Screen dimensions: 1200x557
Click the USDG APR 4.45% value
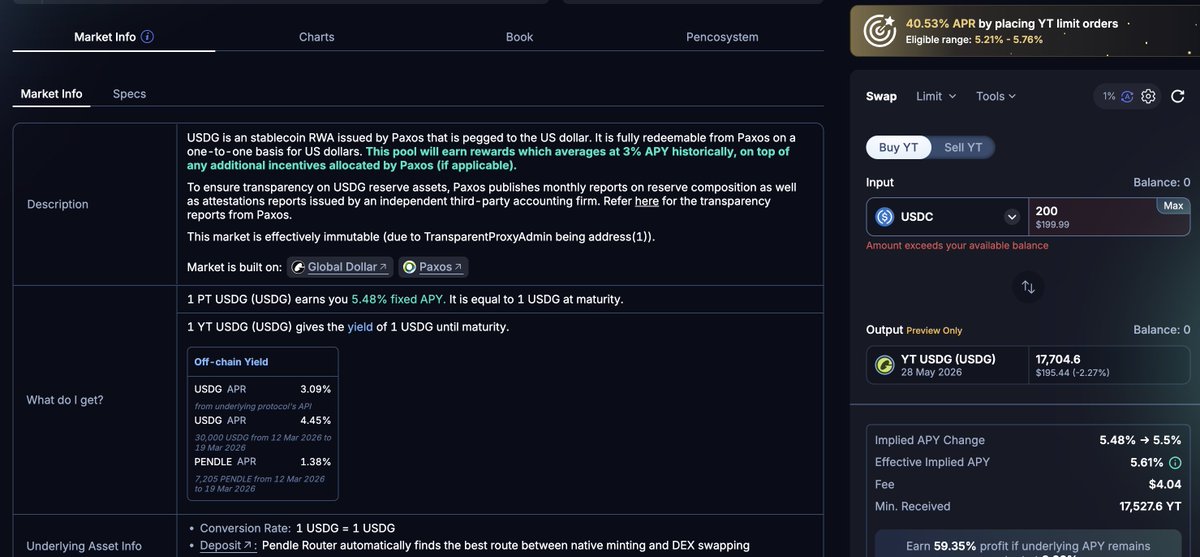pos(315,420)
